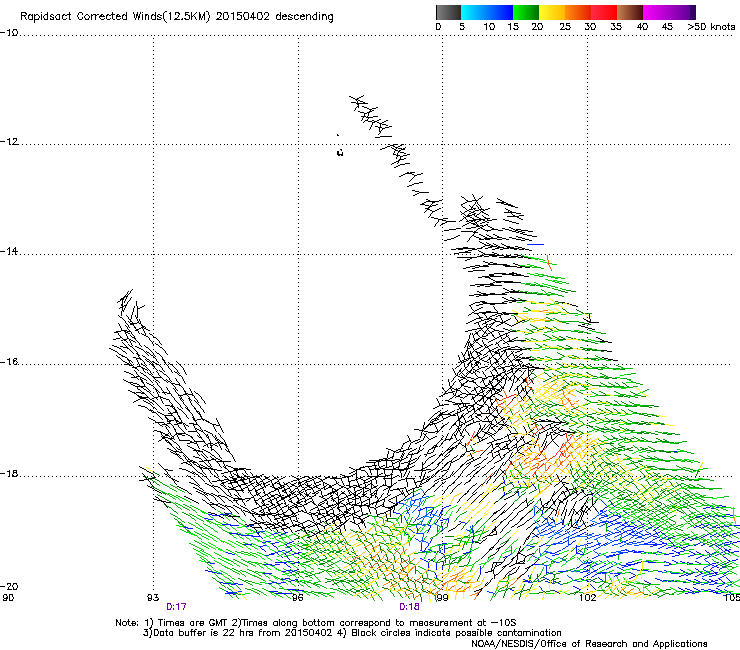
Task: Click the longitude axis label '96'
Action: pyautogui.click(x=297, y=598)
